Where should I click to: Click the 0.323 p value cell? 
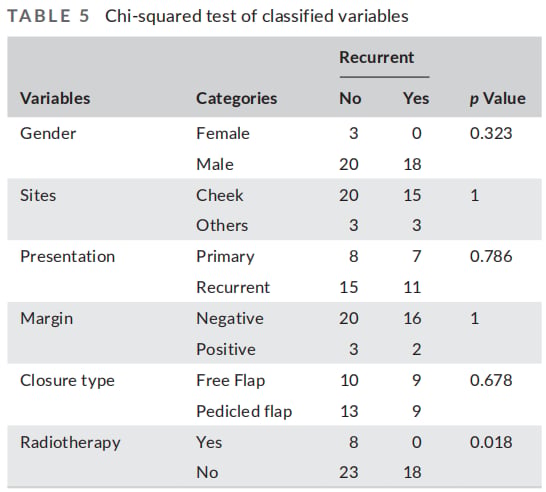tap(491, 133)
